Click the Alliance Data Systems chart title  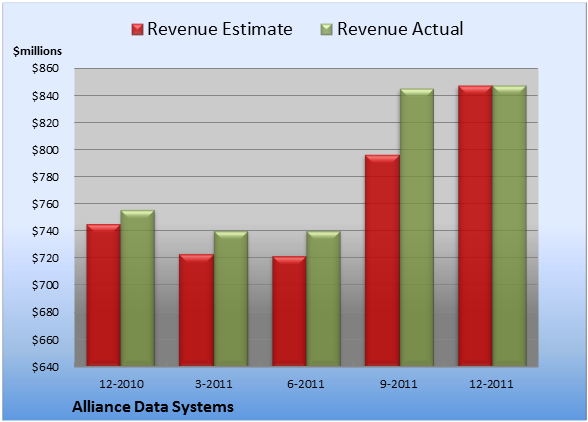point(153,407)
